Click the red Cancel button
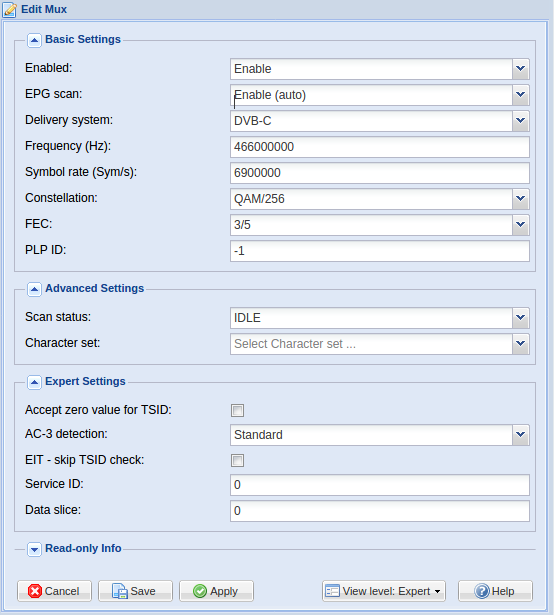This screenshot has width=554, height=615. pyautogui.click(x=54, y=591)
